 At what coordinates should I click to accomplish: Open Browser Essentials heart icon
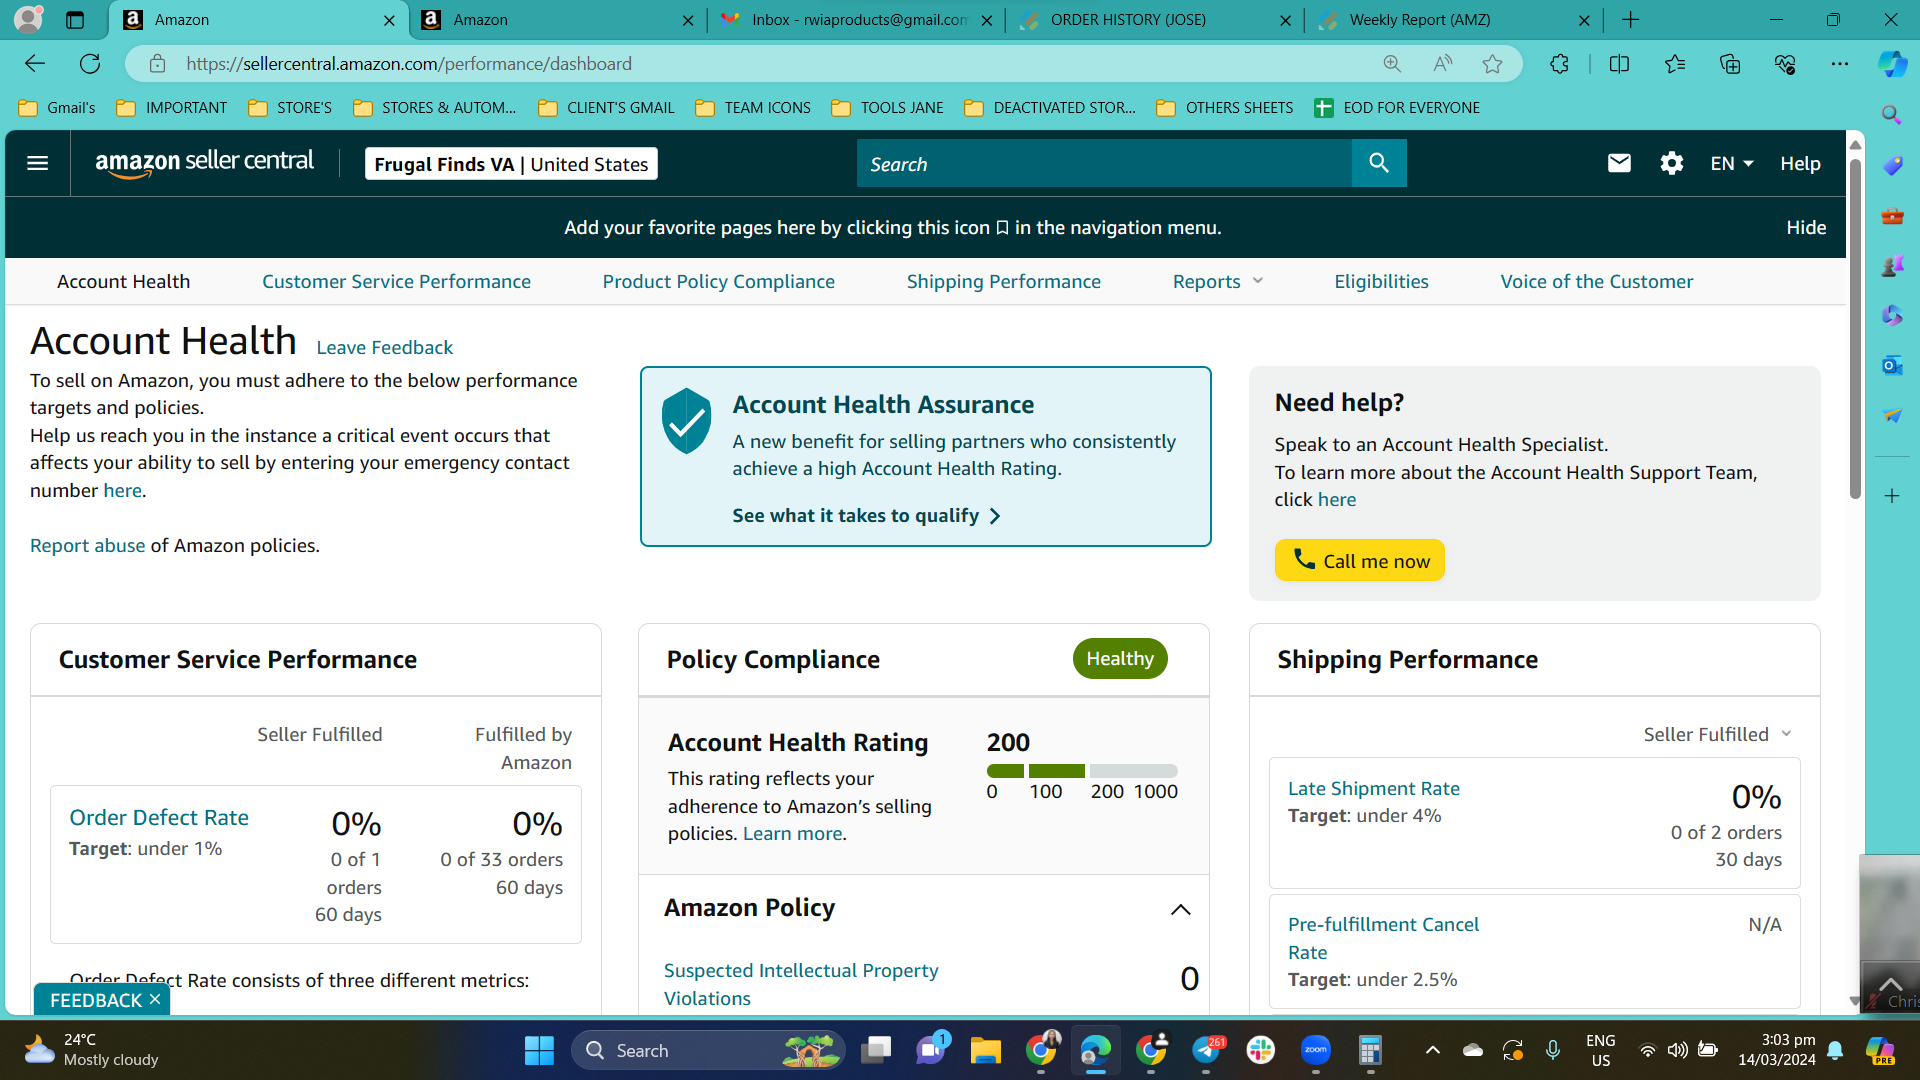[1785, 64]
